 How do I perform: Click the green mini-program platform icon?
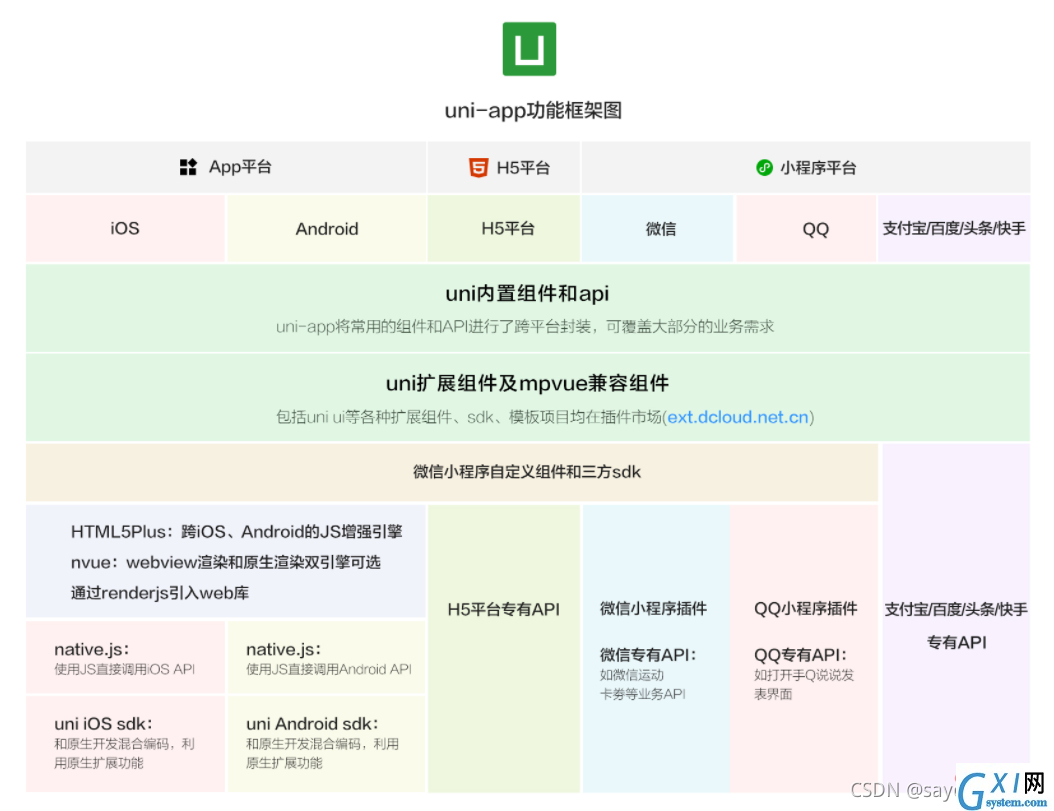tap(764, 167)
